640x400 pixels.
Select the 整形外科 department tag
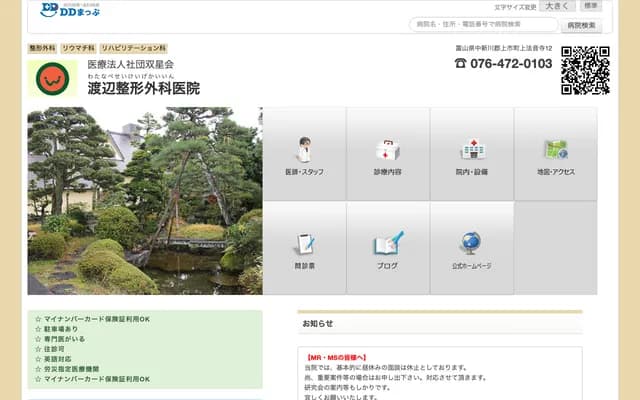(x=42, y=48)
